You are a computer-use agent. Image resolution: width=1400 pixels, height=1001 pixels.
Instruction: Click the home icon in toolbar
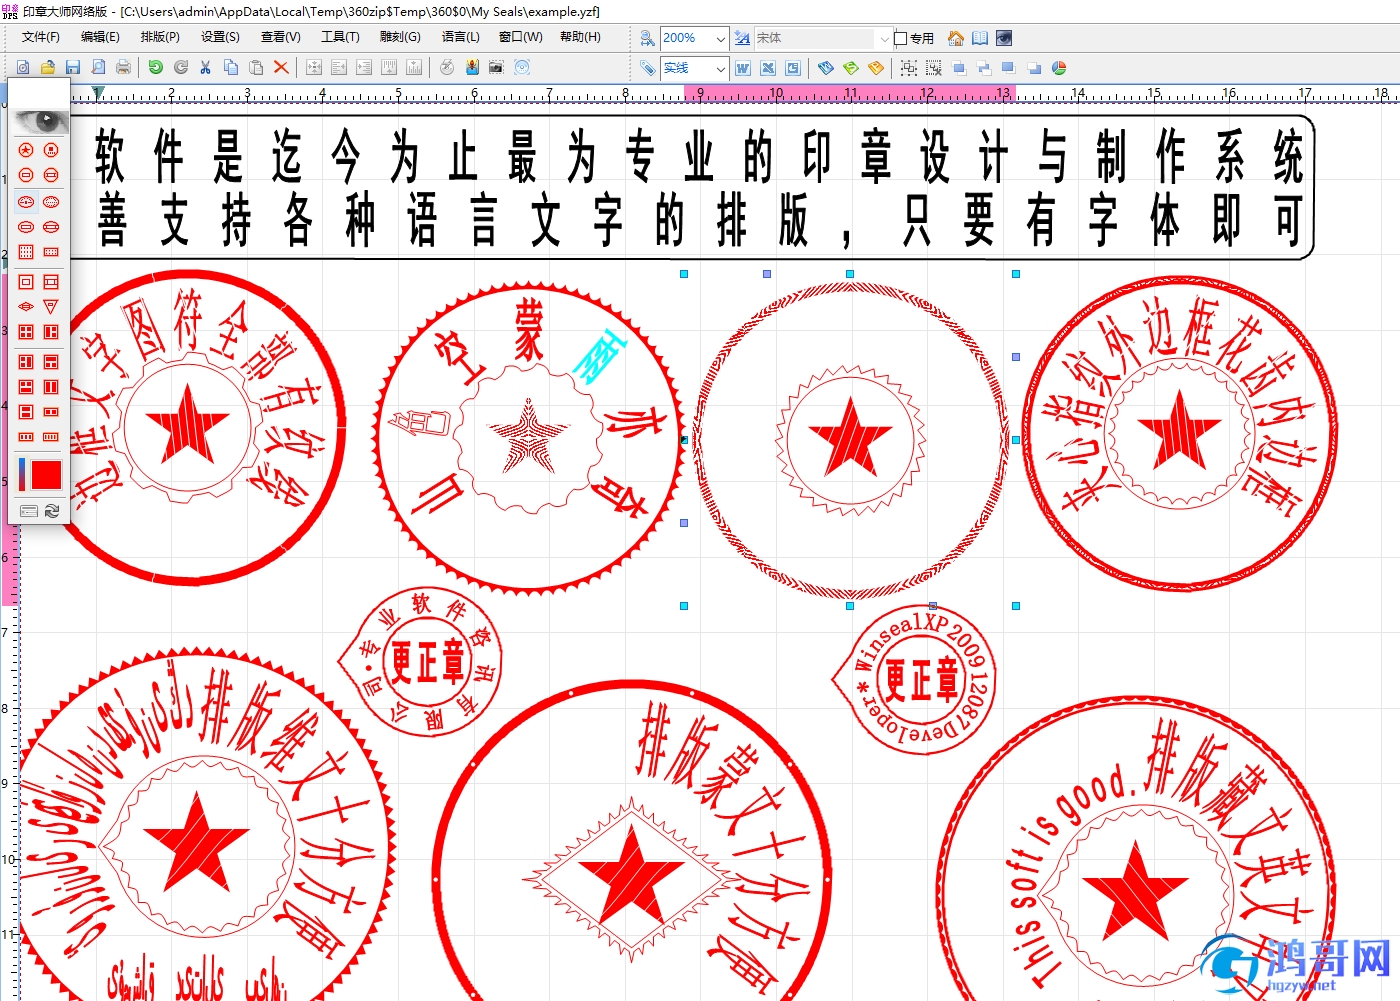pos(956,38)
